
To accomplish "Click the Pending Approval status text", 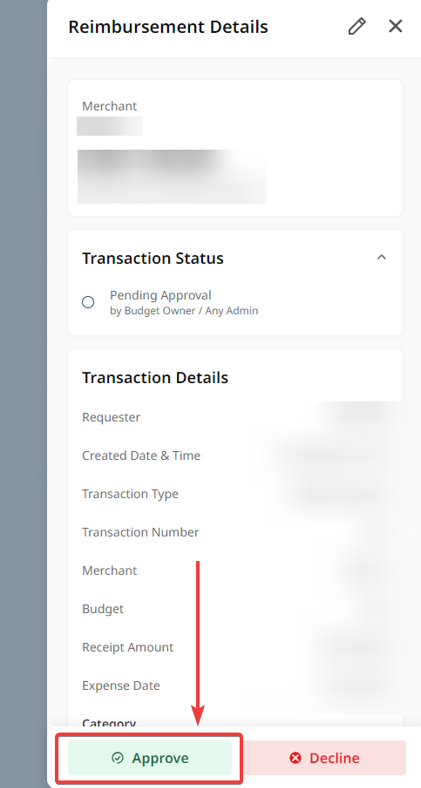I will 161,295.
